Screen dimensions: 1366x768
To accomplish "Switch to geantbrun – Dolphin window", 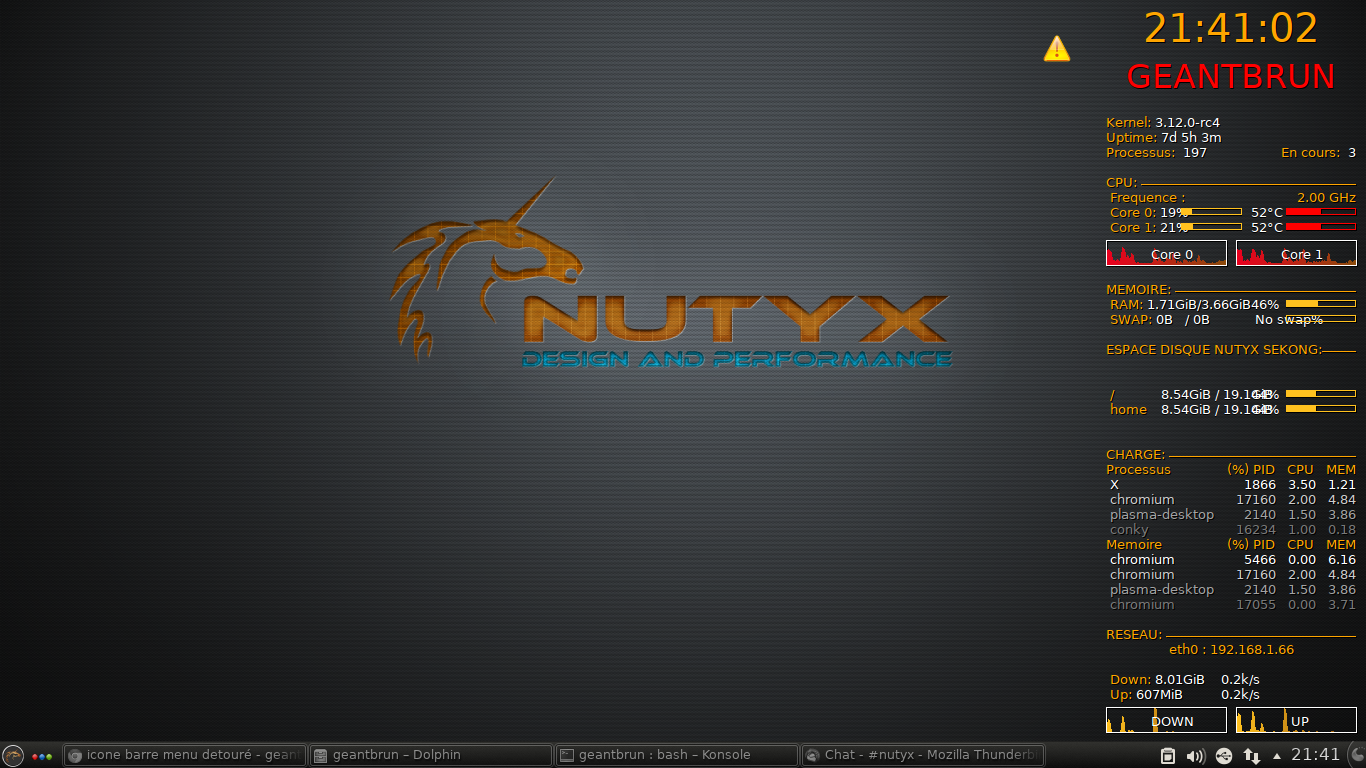I will (431, 756).
